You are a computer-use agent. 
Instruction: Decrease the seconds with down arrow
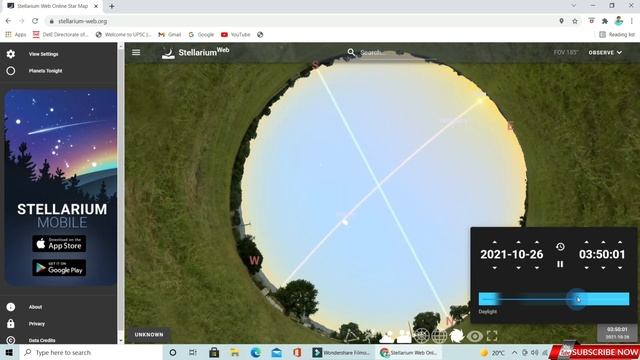[620, 268]
